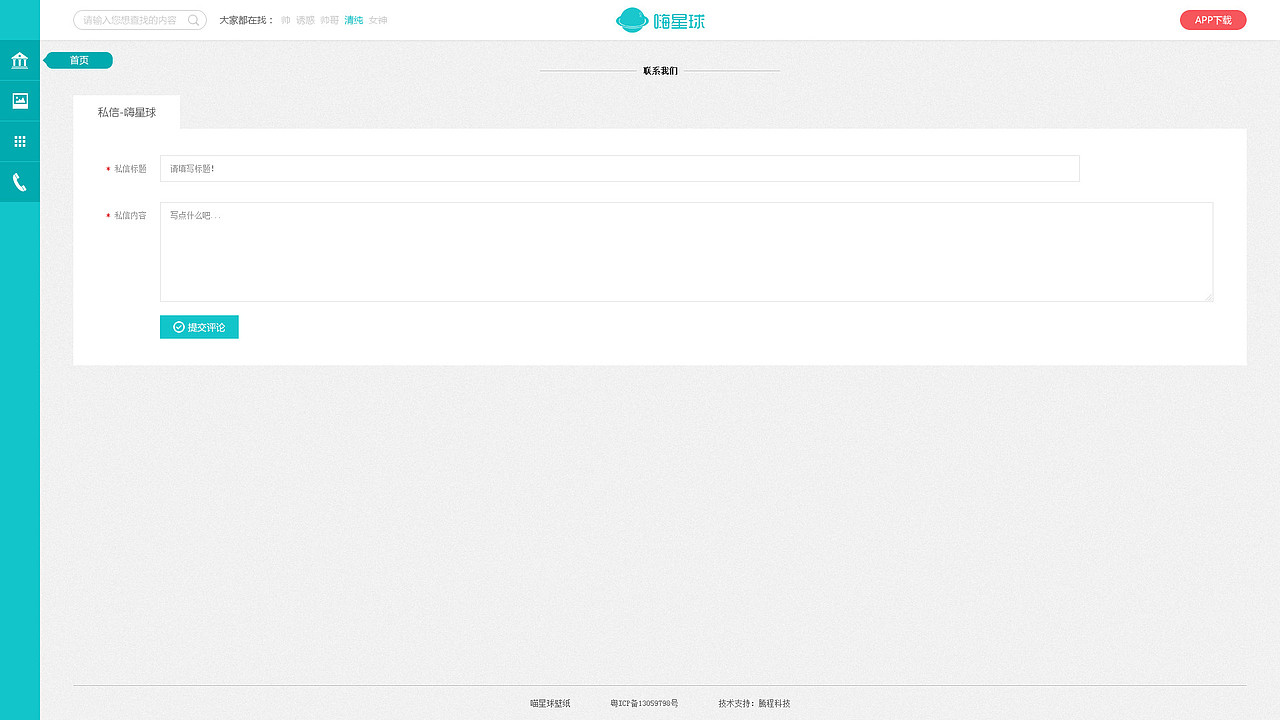Click the red APP下载 button
Image resolution: width=1280 pixels, height=720 pixels.
[x=1213, y=20]
